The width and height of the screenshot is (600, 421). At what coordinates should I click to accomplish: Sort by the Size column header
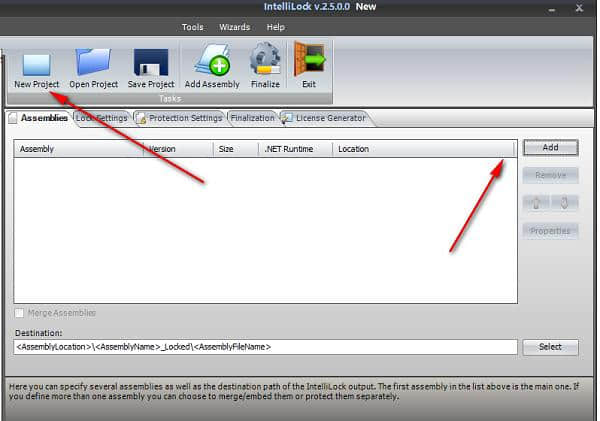point(236,149)
